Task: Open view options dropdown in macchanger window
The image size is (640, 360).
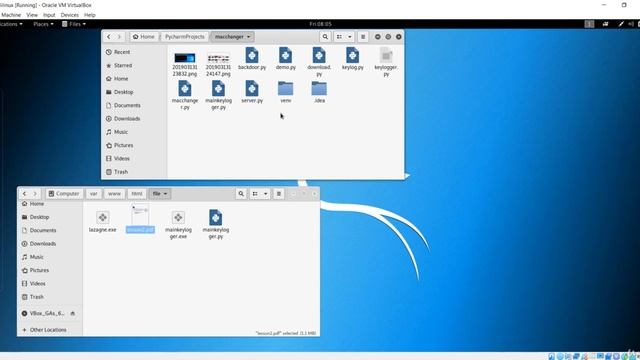Action: coord(349,37)
